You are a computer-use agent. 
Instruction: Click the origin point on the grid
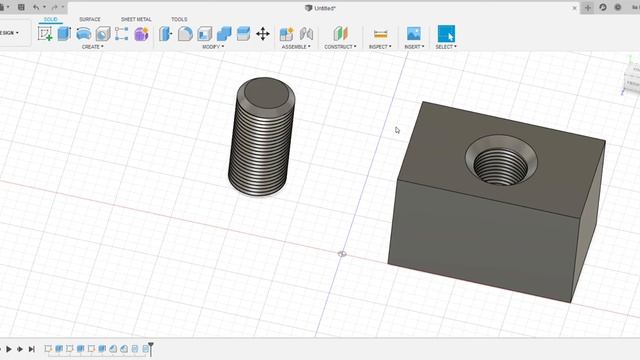pyautogui.click(x=342, y=254)
